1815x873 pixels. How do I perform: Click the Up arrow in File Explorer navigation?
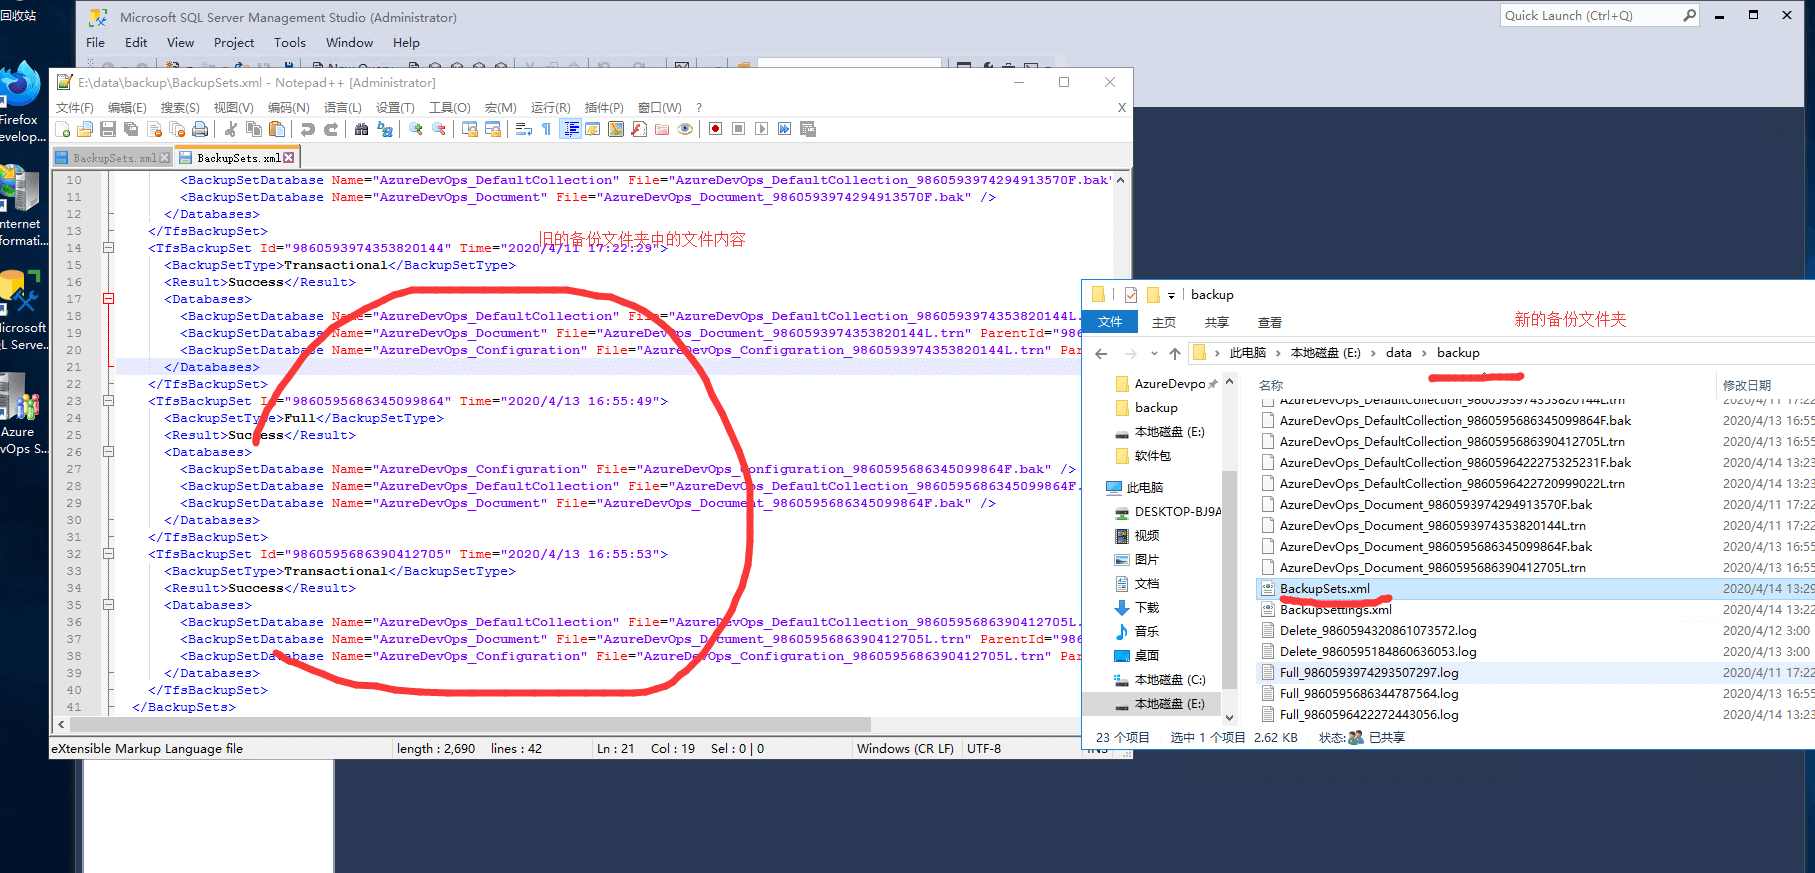tap(1175, 353)
